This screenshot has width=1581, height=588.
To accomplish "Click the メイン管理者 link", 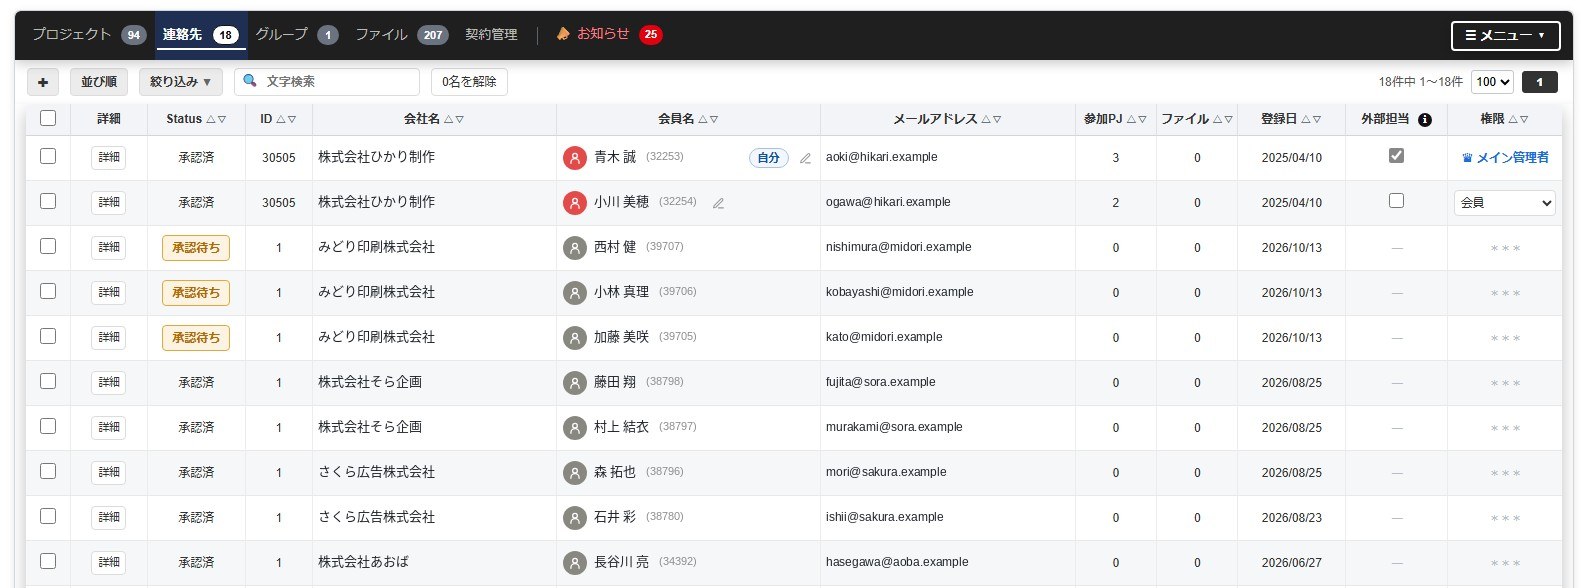I will (1505, 158).
